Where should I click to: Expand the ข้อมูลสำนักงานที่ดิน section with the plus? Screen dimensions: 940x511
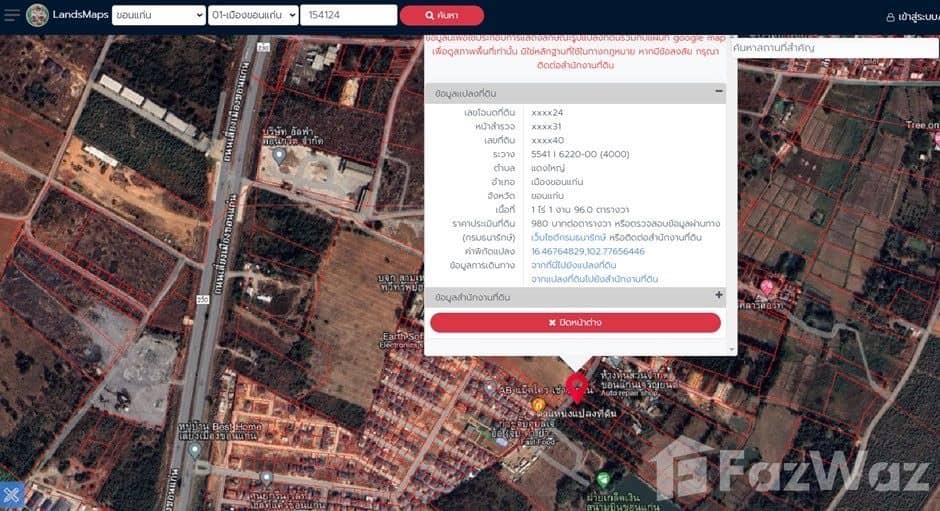pos(718,296)
